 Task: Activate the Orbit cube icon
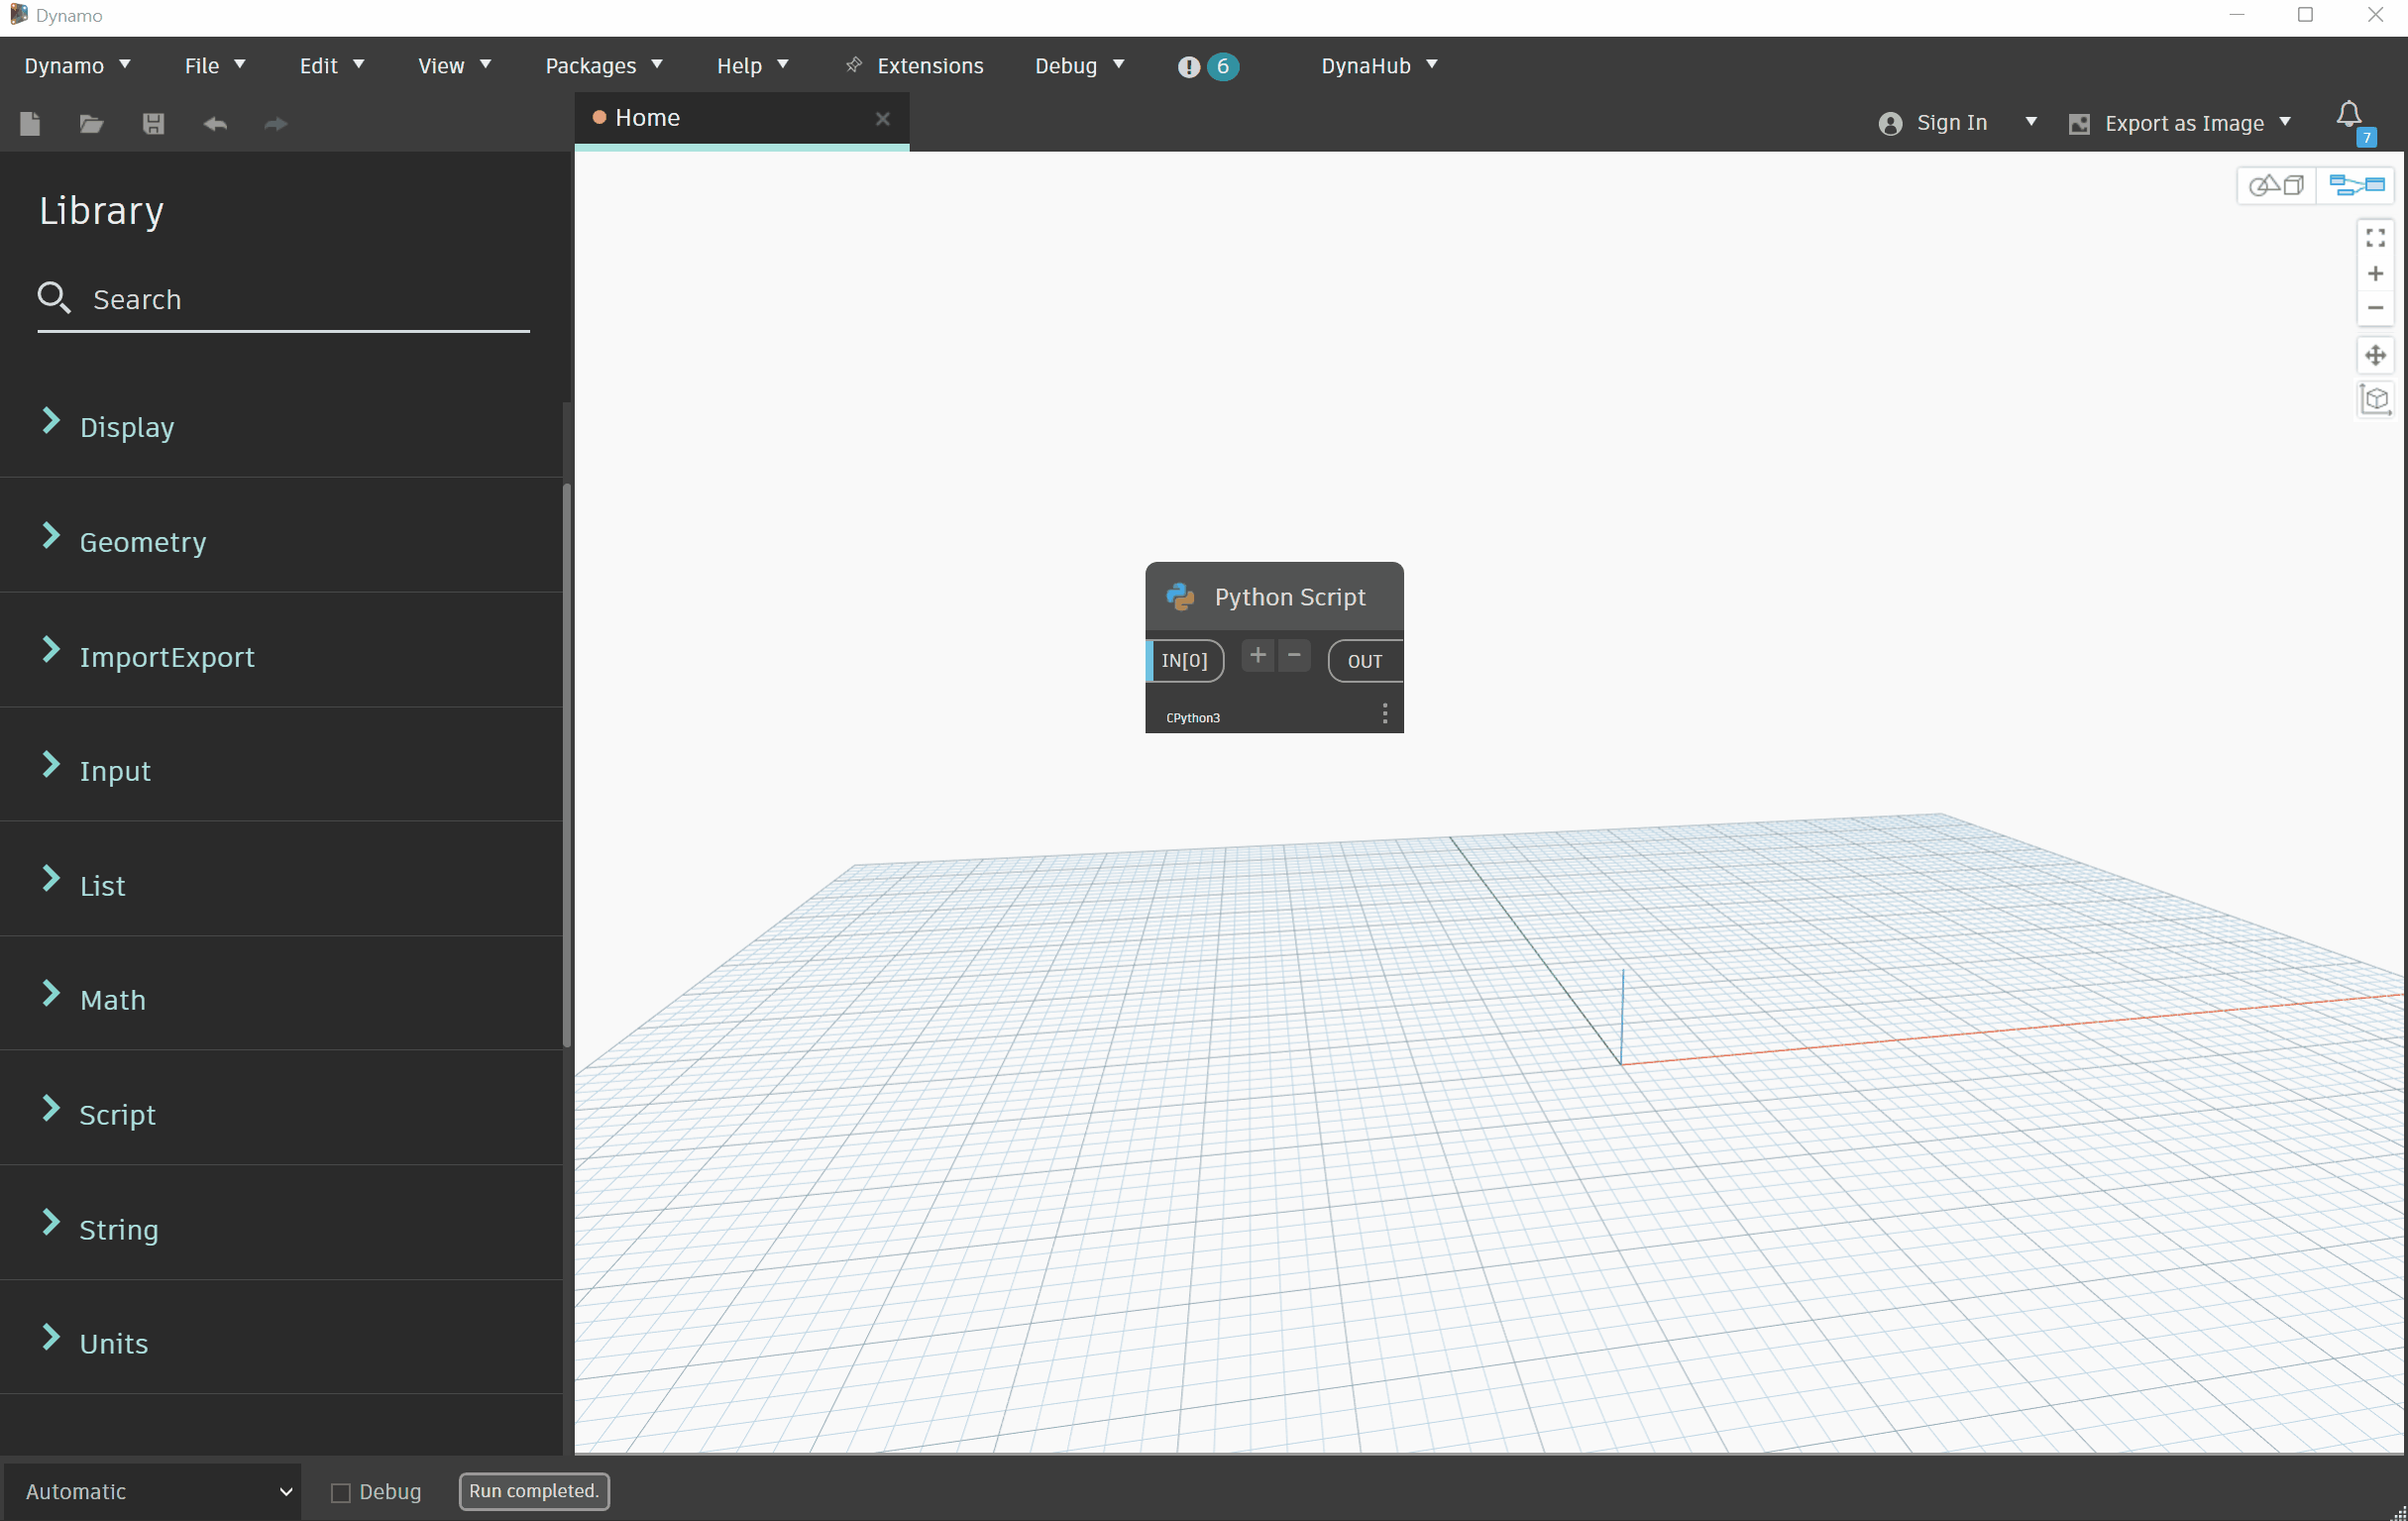click(2375, 399)
